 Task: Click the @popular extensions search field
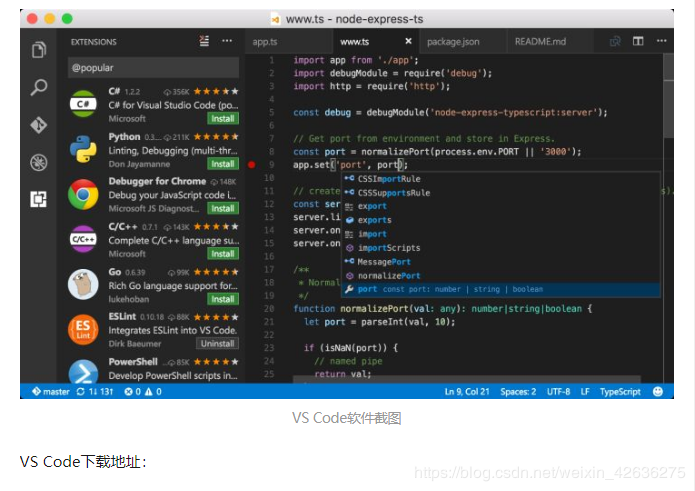[153, 68]
